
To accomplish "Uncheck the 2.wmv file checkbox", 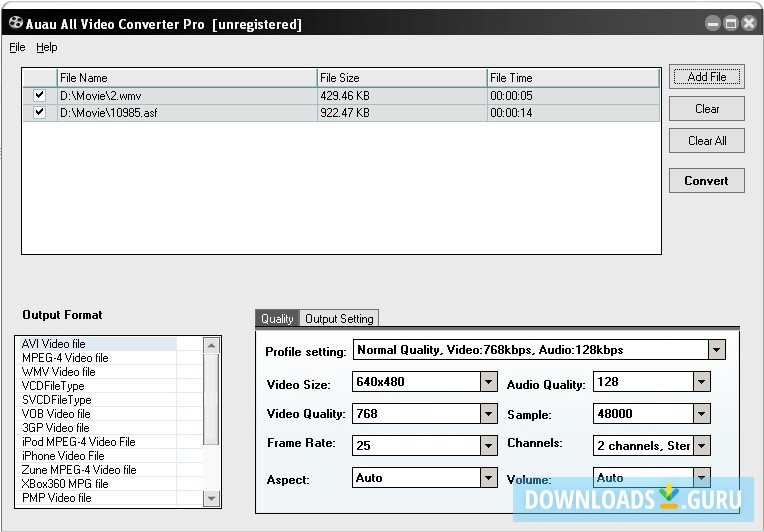I will pyautogui.click(x=39, y=95).
